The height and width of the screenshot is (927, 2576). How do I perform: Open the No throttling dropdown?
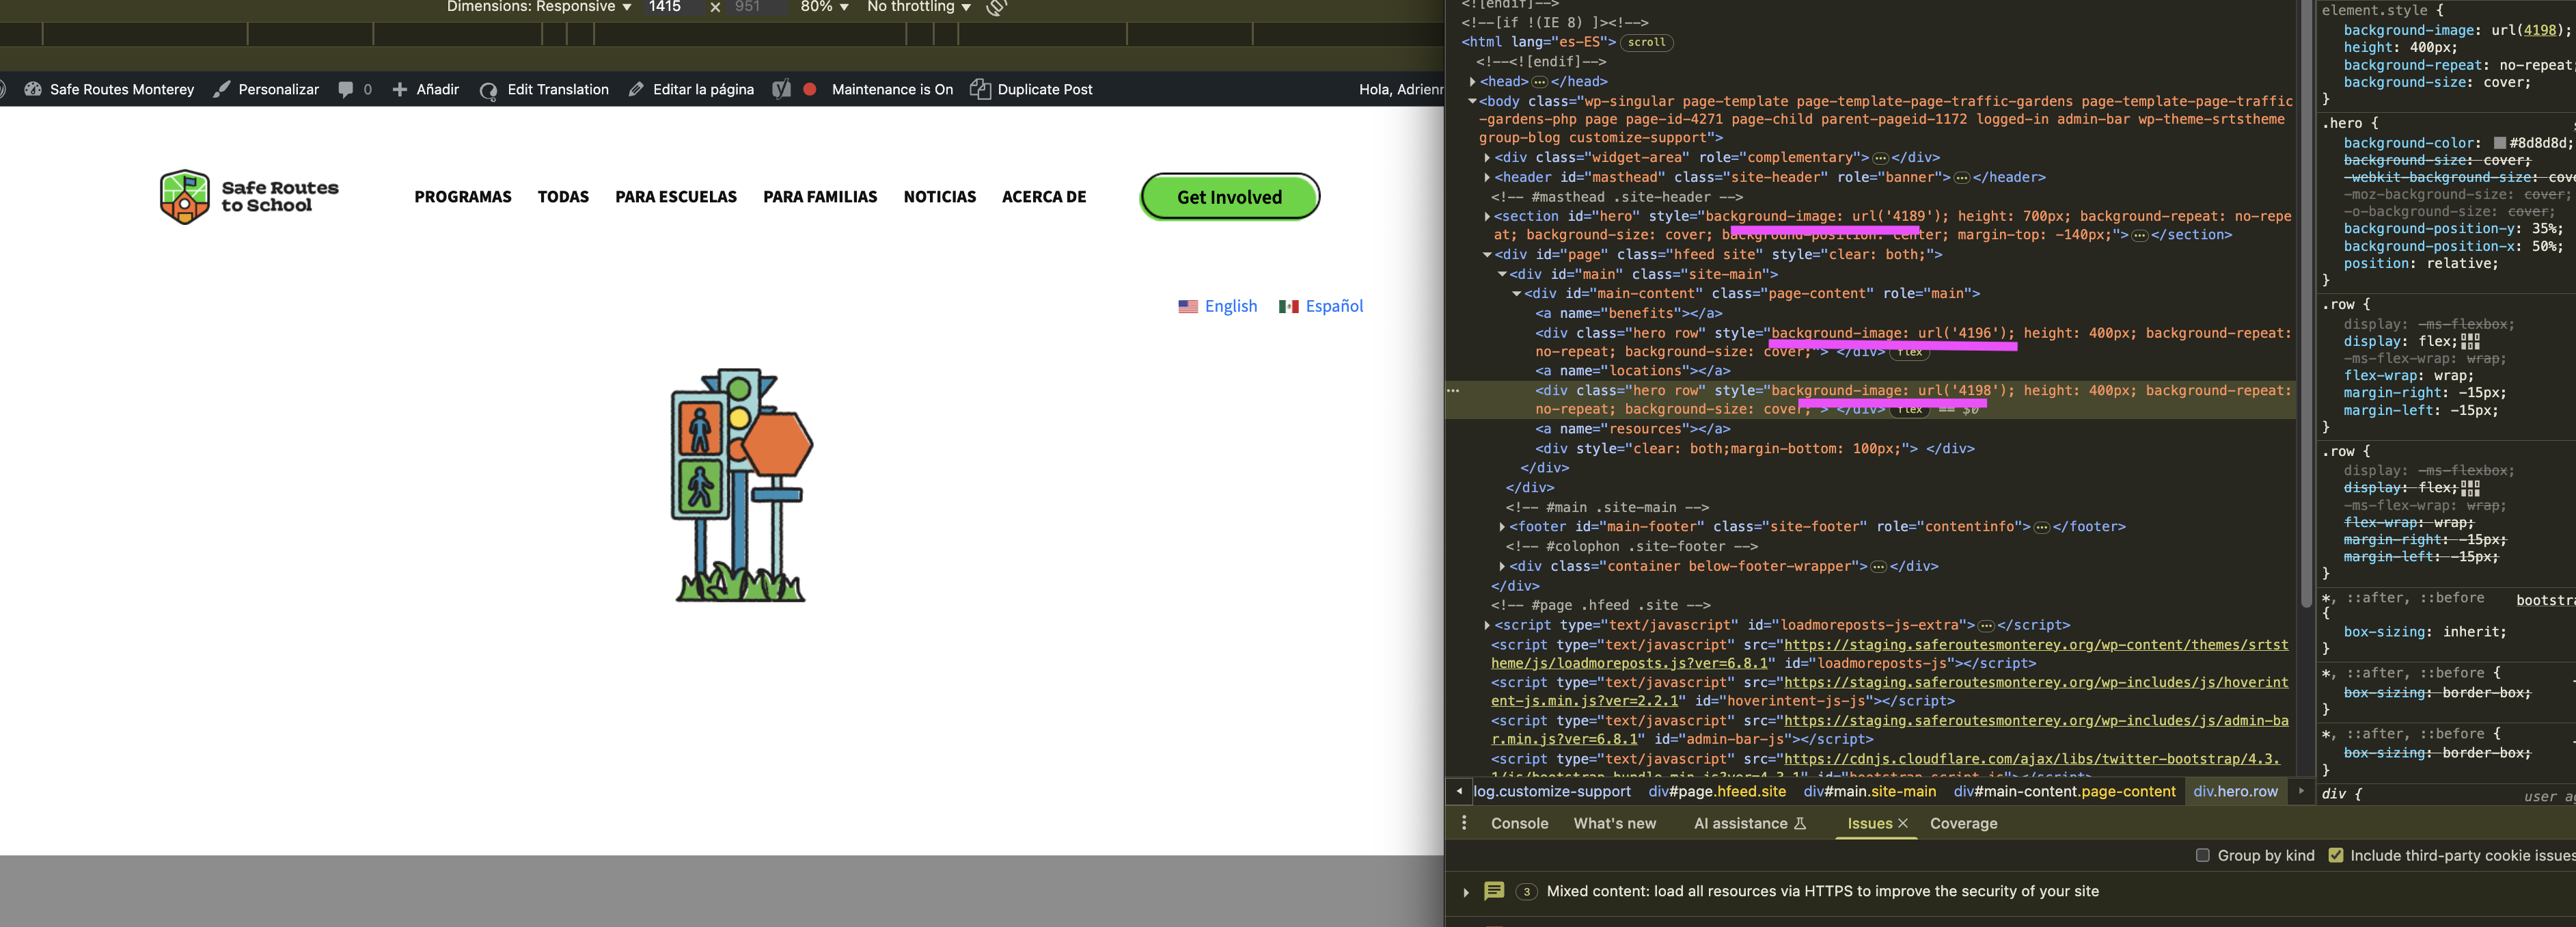919,7
